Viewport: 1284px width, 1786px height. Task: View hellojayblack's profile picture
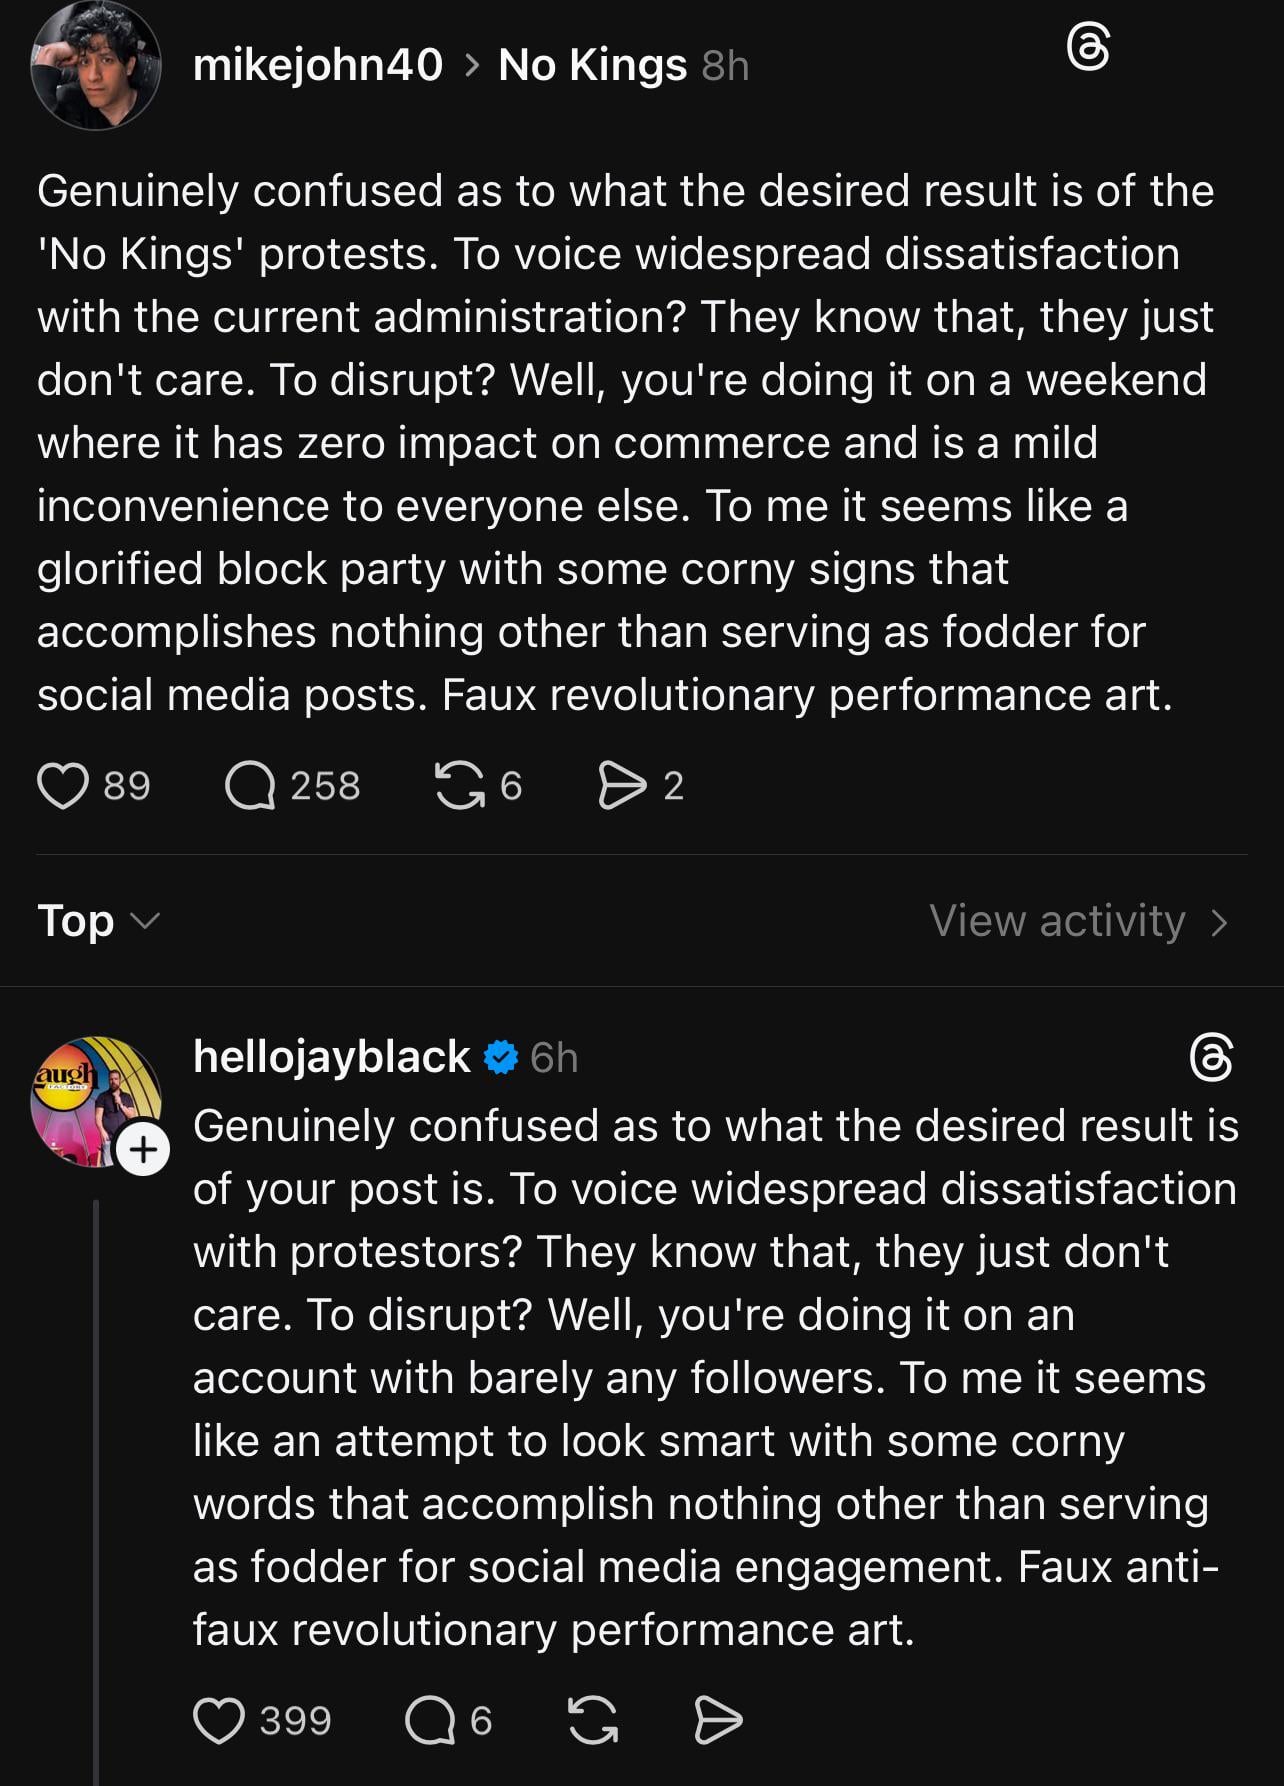tap(90, 1095)
